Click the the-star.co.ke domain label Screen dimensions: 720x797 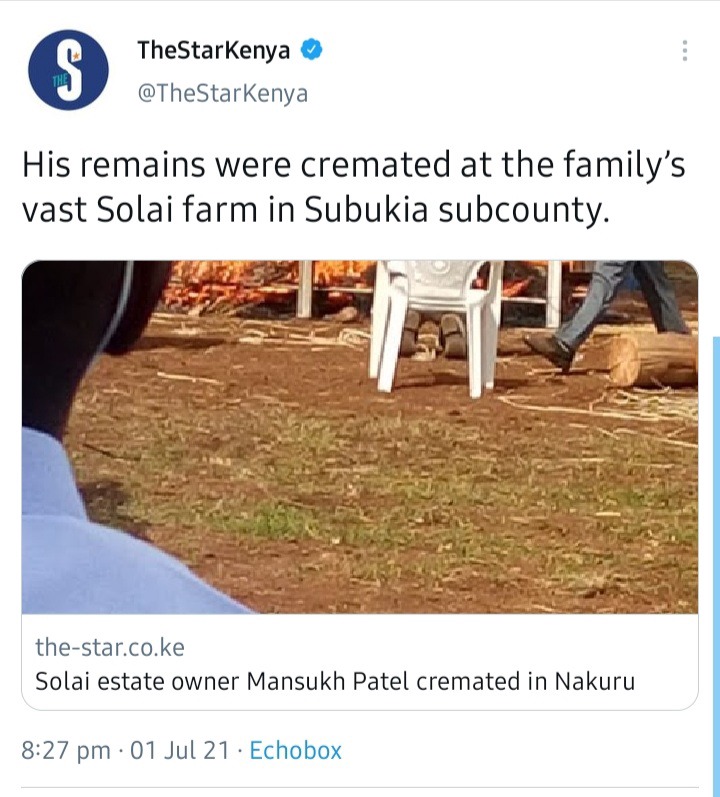[x=110, y=647]
